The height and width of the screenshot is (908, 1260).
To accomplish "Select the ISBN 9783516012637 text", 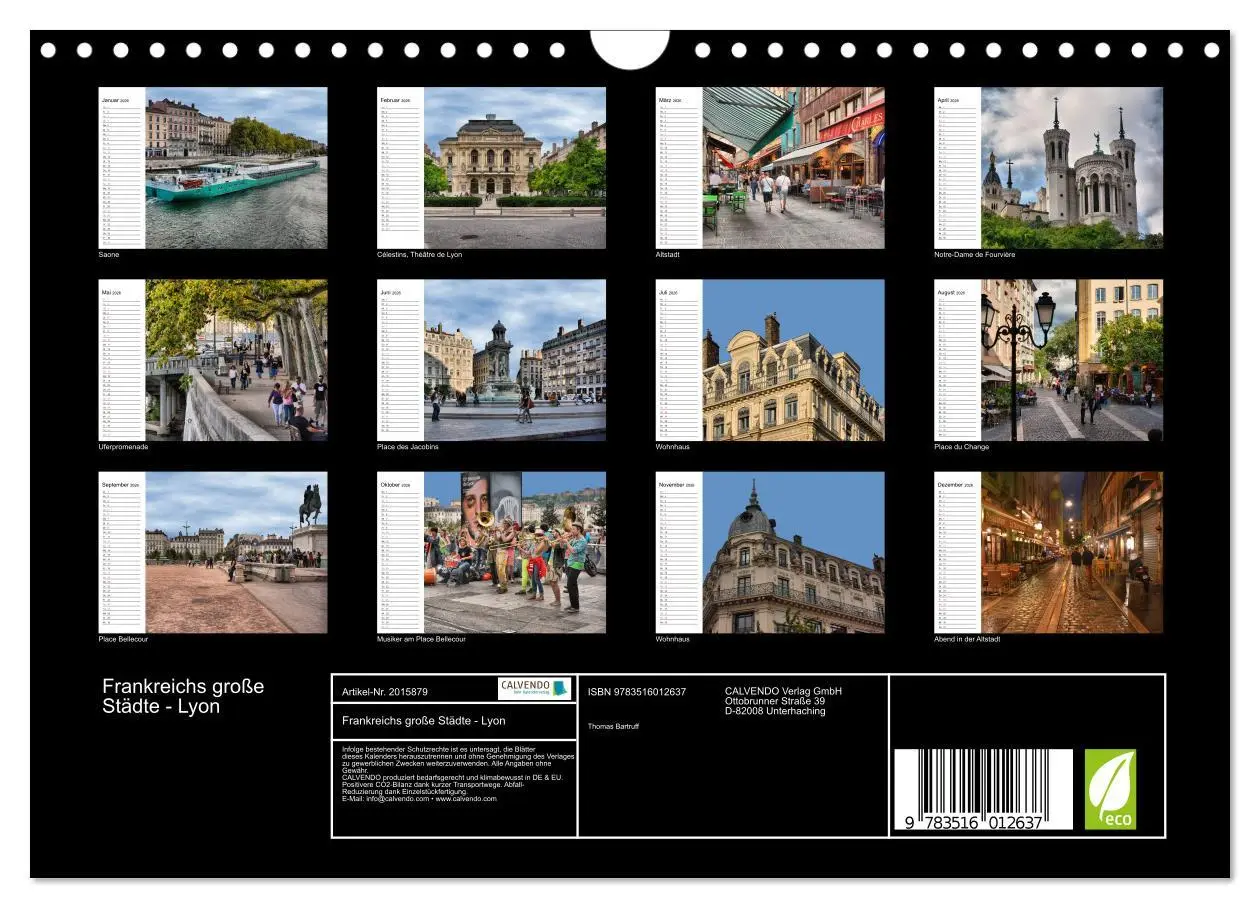I will 637,692.
